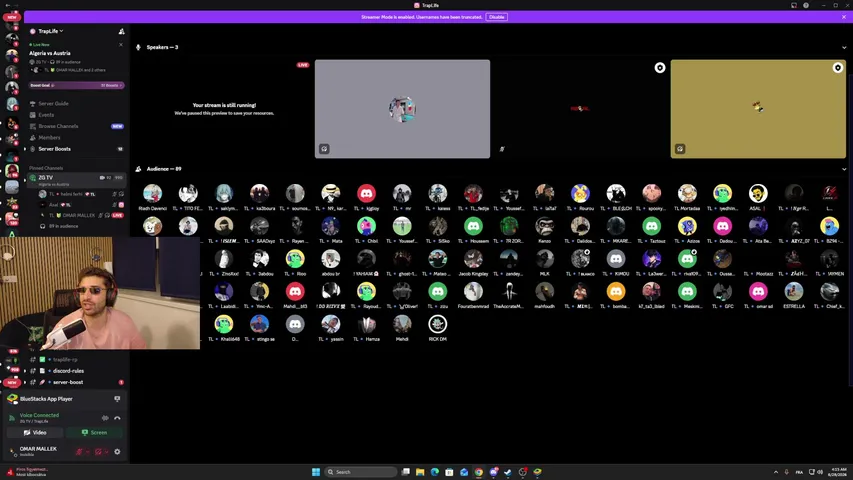
Task: Toggle noise suppression icon in voice panel
Action: pyautogui.click(x=105, y=418)
